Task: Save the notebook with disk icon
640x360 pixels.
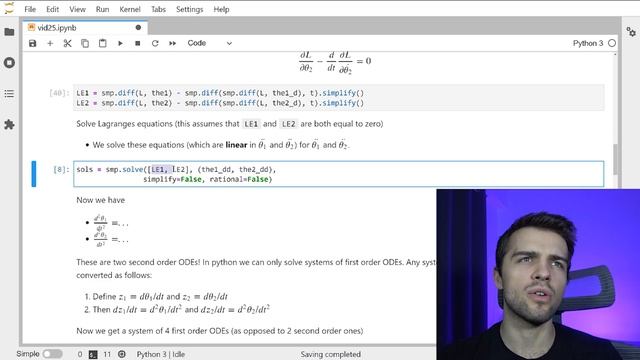Action: (33, 43)
